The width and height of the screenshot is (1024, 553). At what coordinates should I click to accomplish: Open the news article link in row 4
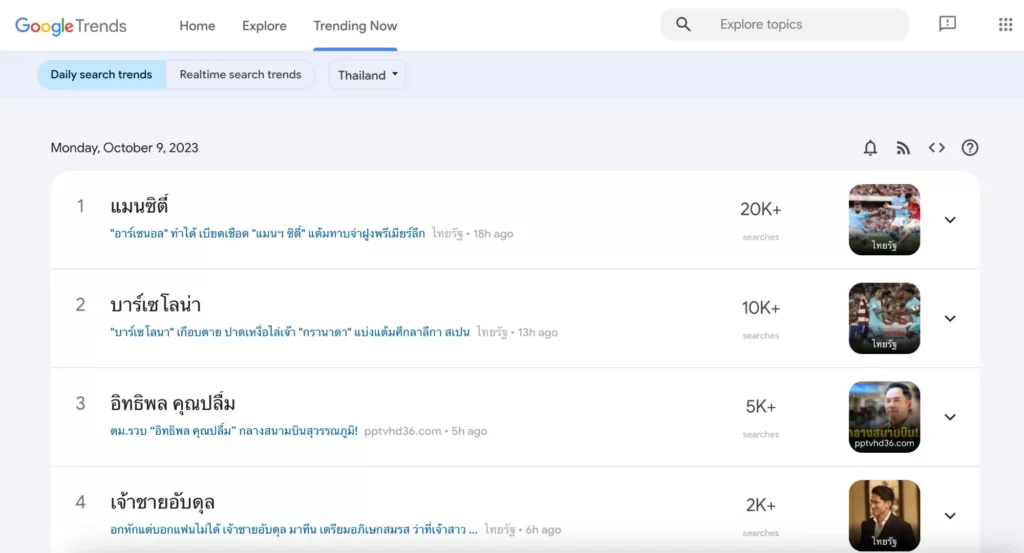point(294,529)
